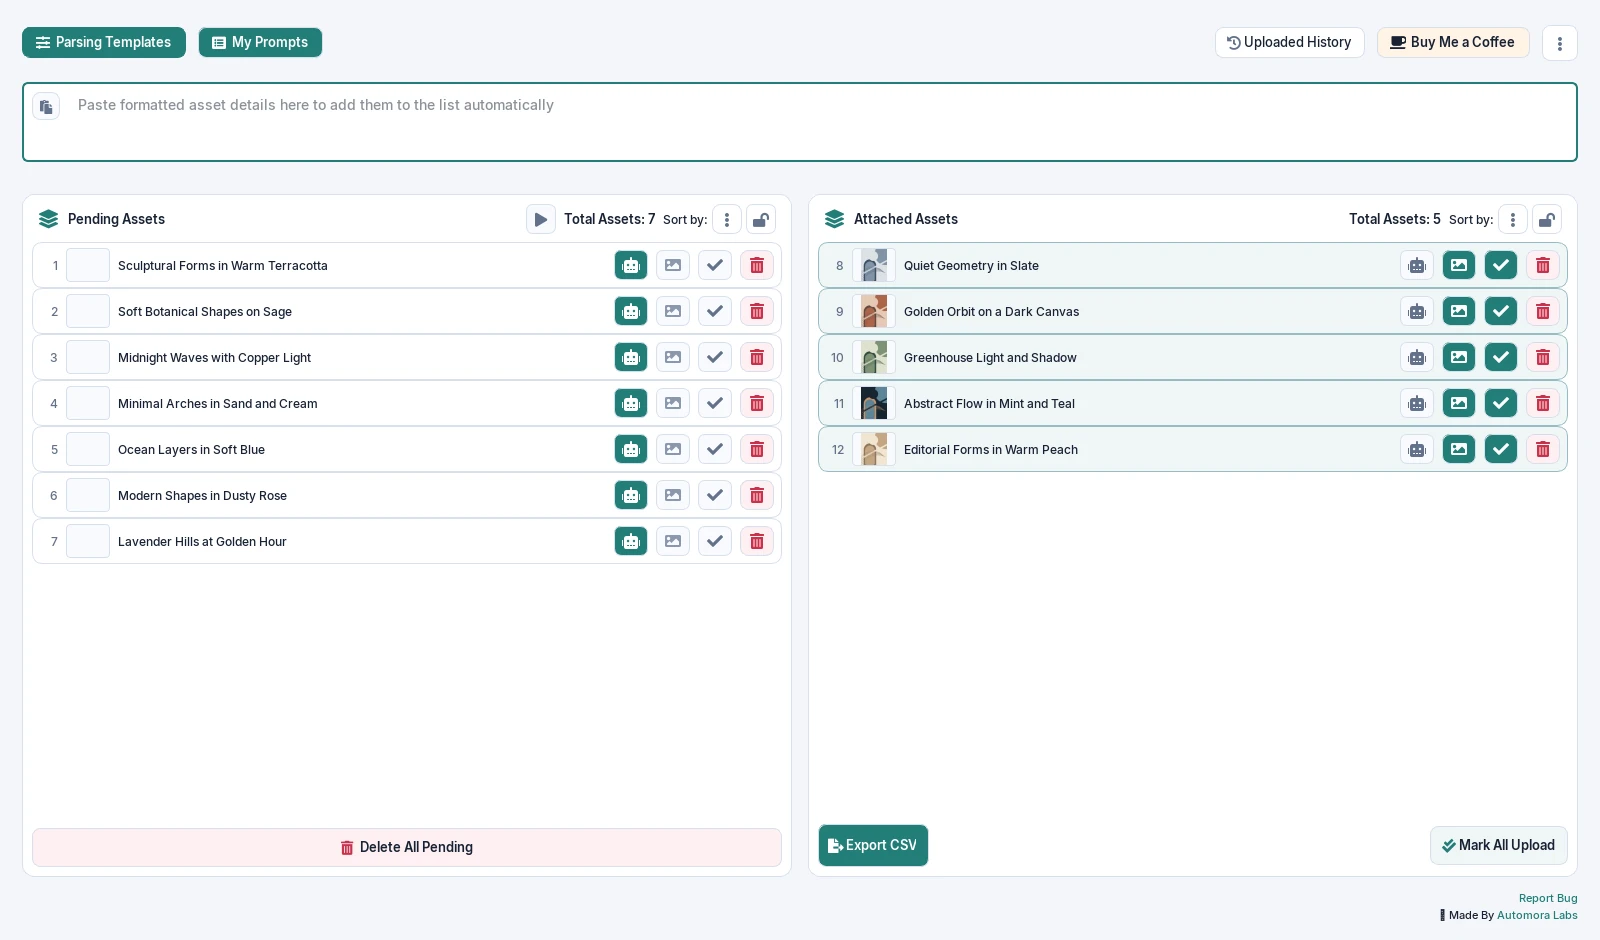1600x940 pixels.
Task: Toggle checkmark for Ocean Layers in Soft Blue
Action: [x=715, y=449]
